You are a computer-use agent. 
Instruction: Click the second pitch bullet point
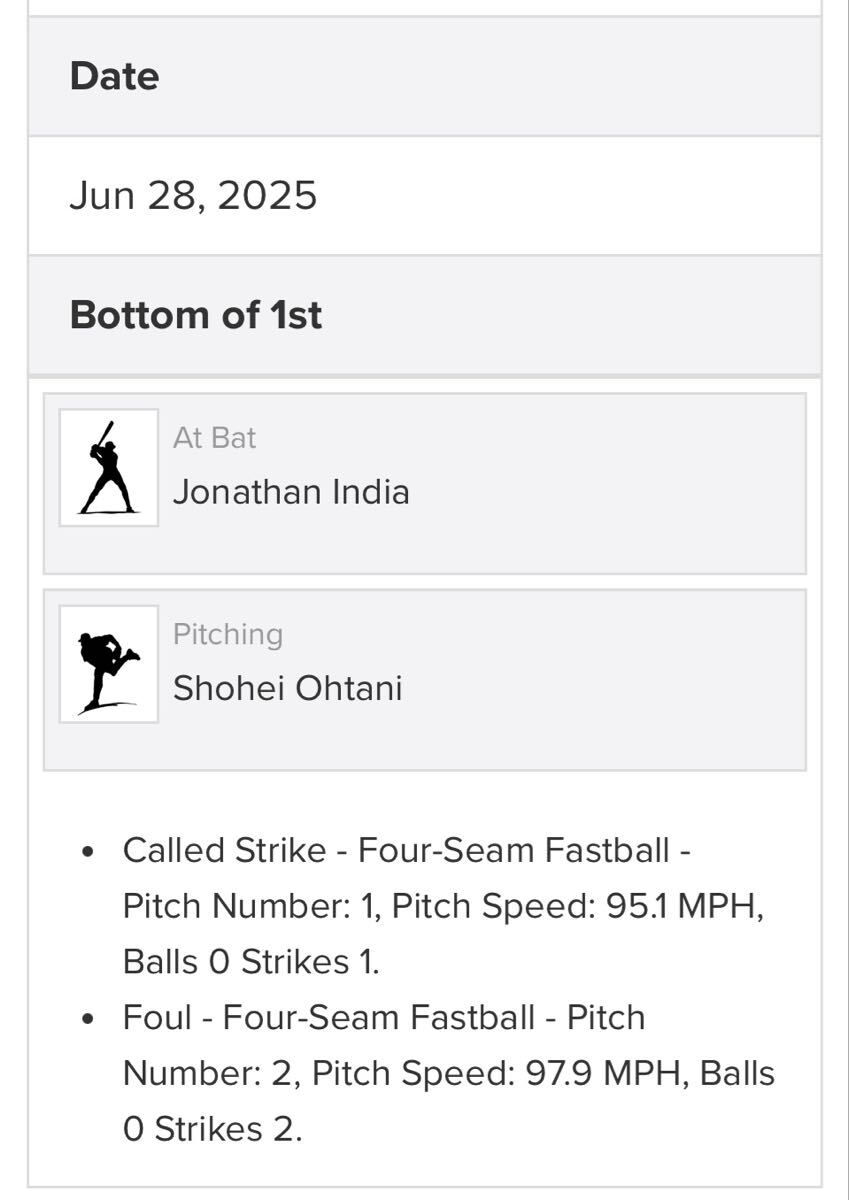coord(89,1019)
